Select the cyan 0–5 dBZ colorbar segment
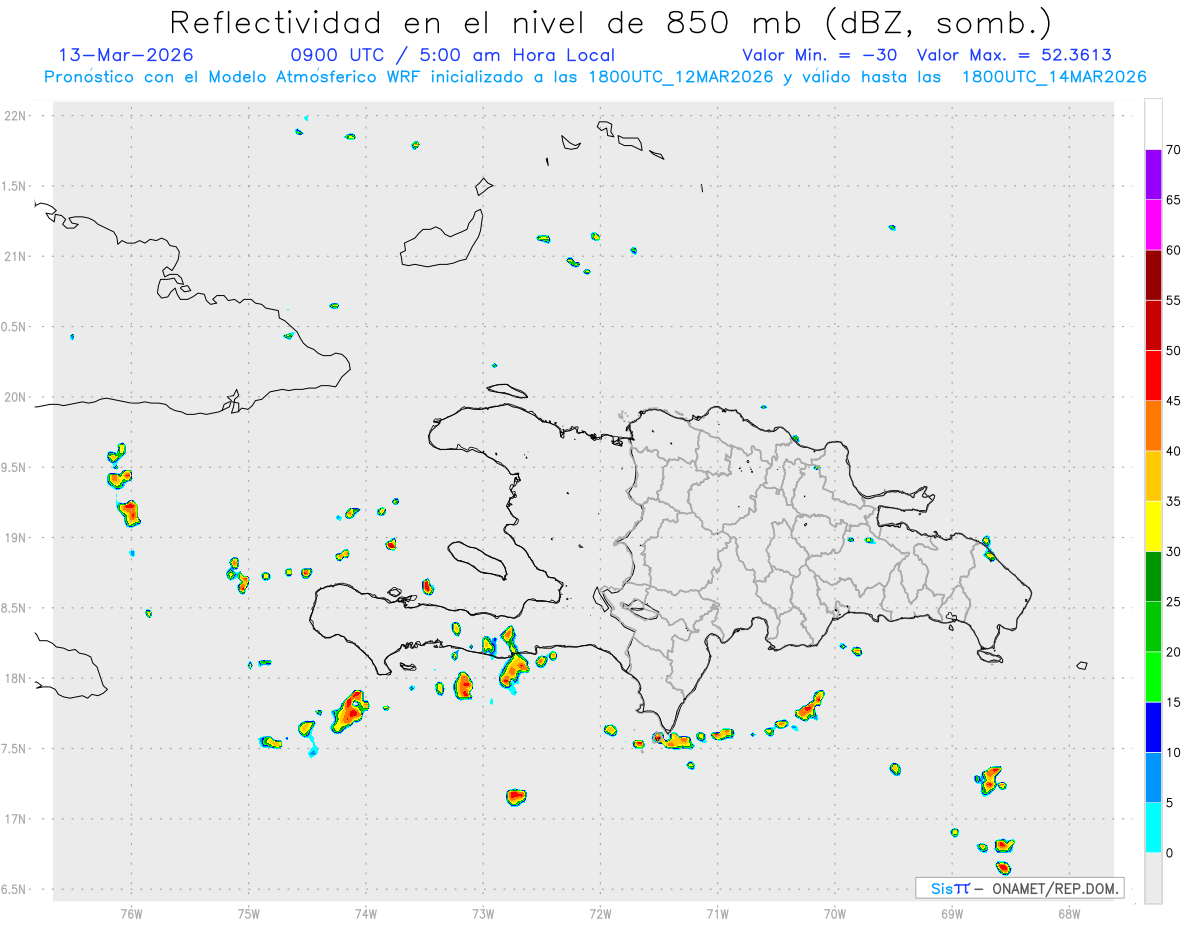The image size is (1200, 927). (1153, 828)
